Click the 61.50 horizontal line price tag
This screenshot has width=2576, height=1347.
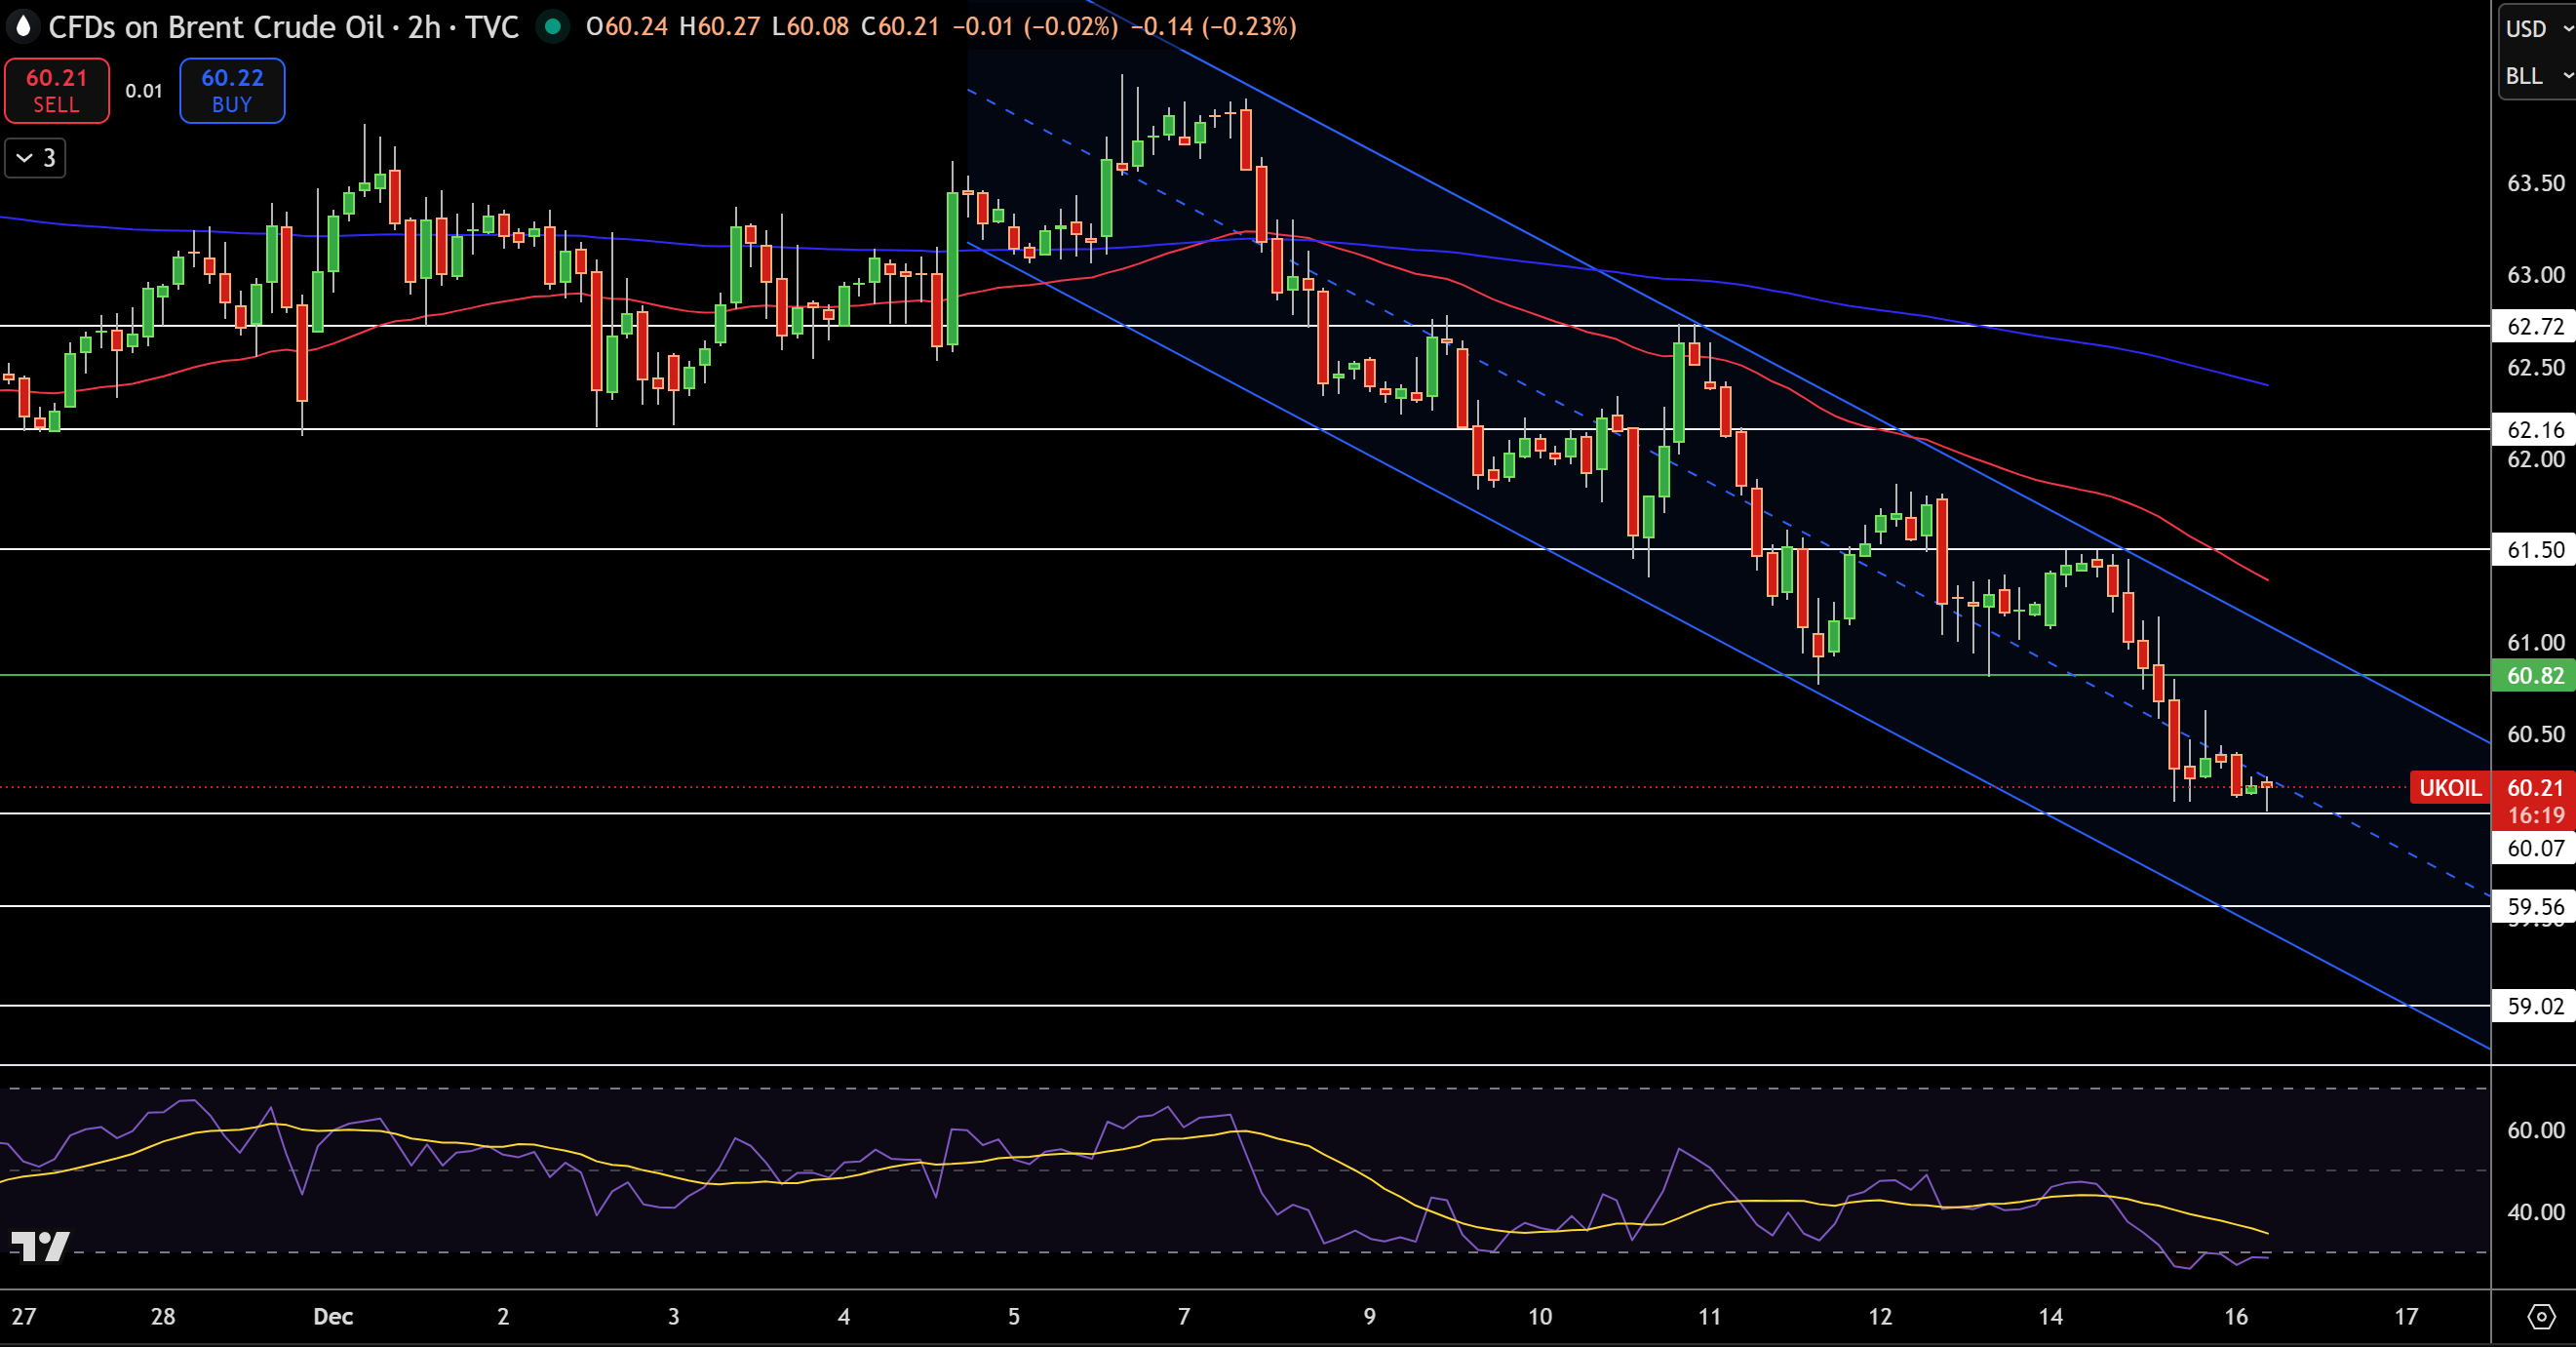[x=2534, y=550]
